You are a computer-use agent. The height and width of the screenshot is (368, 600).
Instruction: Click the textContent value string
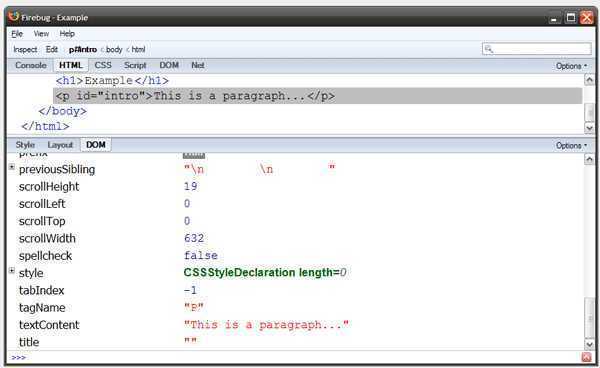tap(266, 325)
